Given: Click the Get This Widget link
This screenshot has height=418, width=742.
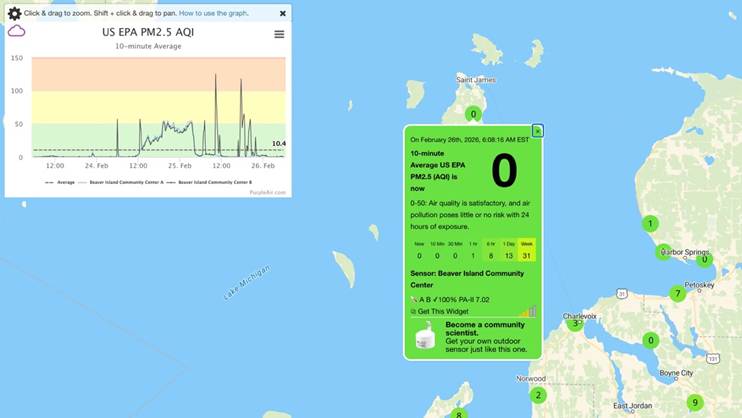Looking at the screenshot, I should [x=443, y=311].
